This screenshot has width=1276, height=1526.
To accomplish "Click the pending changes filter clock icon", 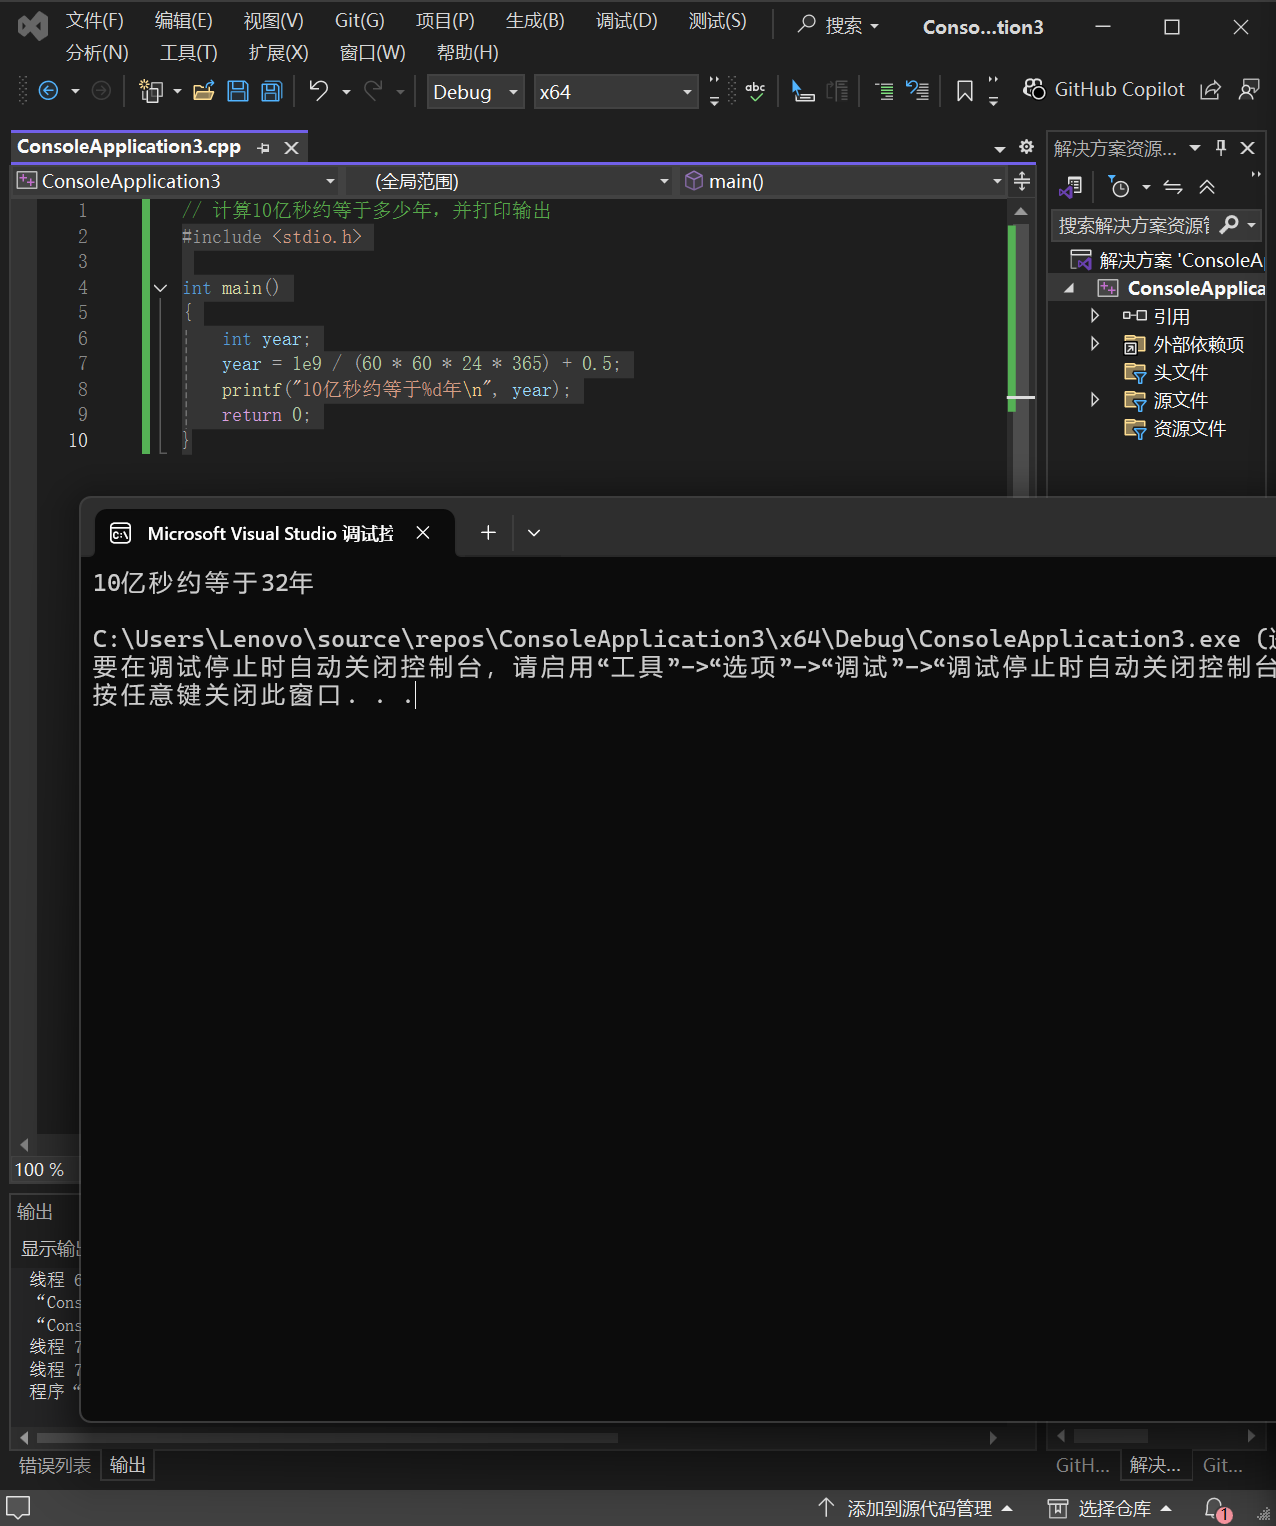I will 1120,187.
